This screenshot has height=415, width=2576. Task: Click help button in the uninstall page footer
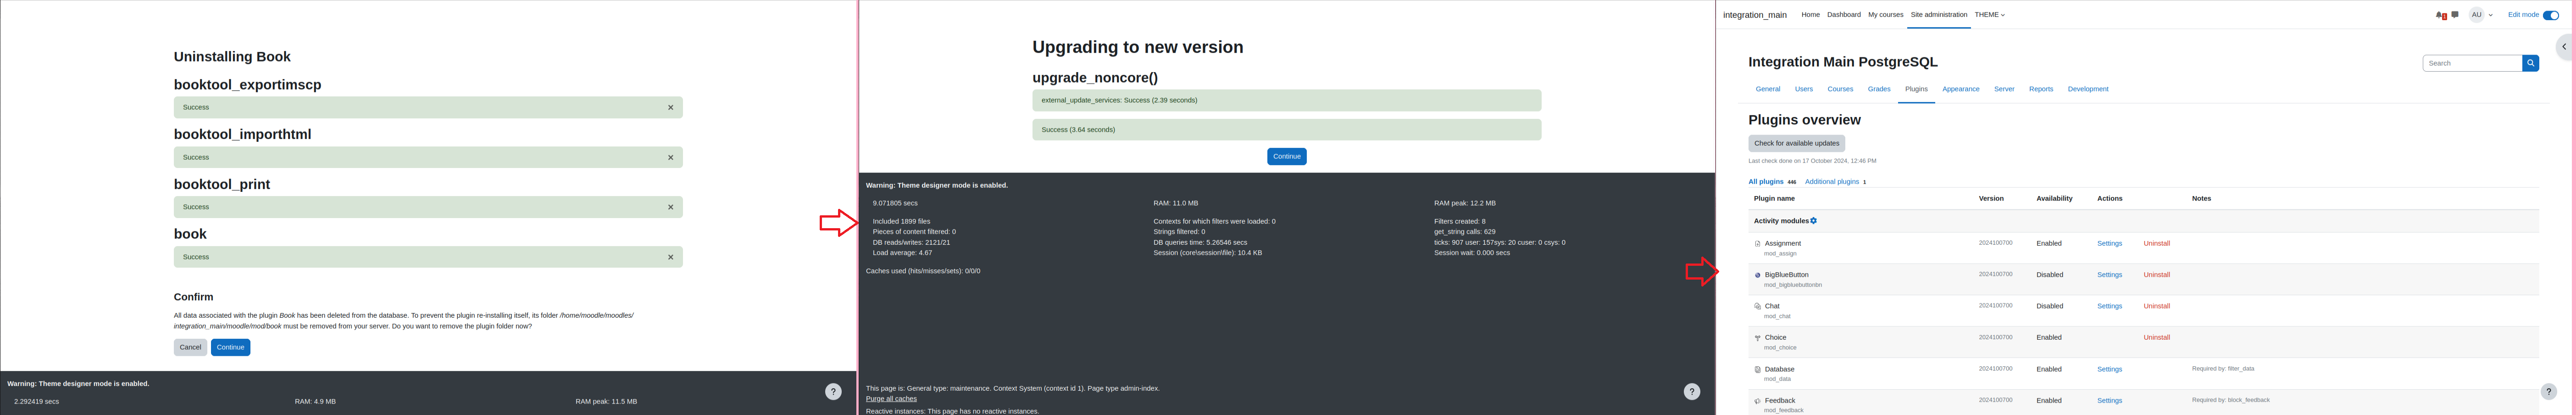pyautogui.click(x=833, y=392)
